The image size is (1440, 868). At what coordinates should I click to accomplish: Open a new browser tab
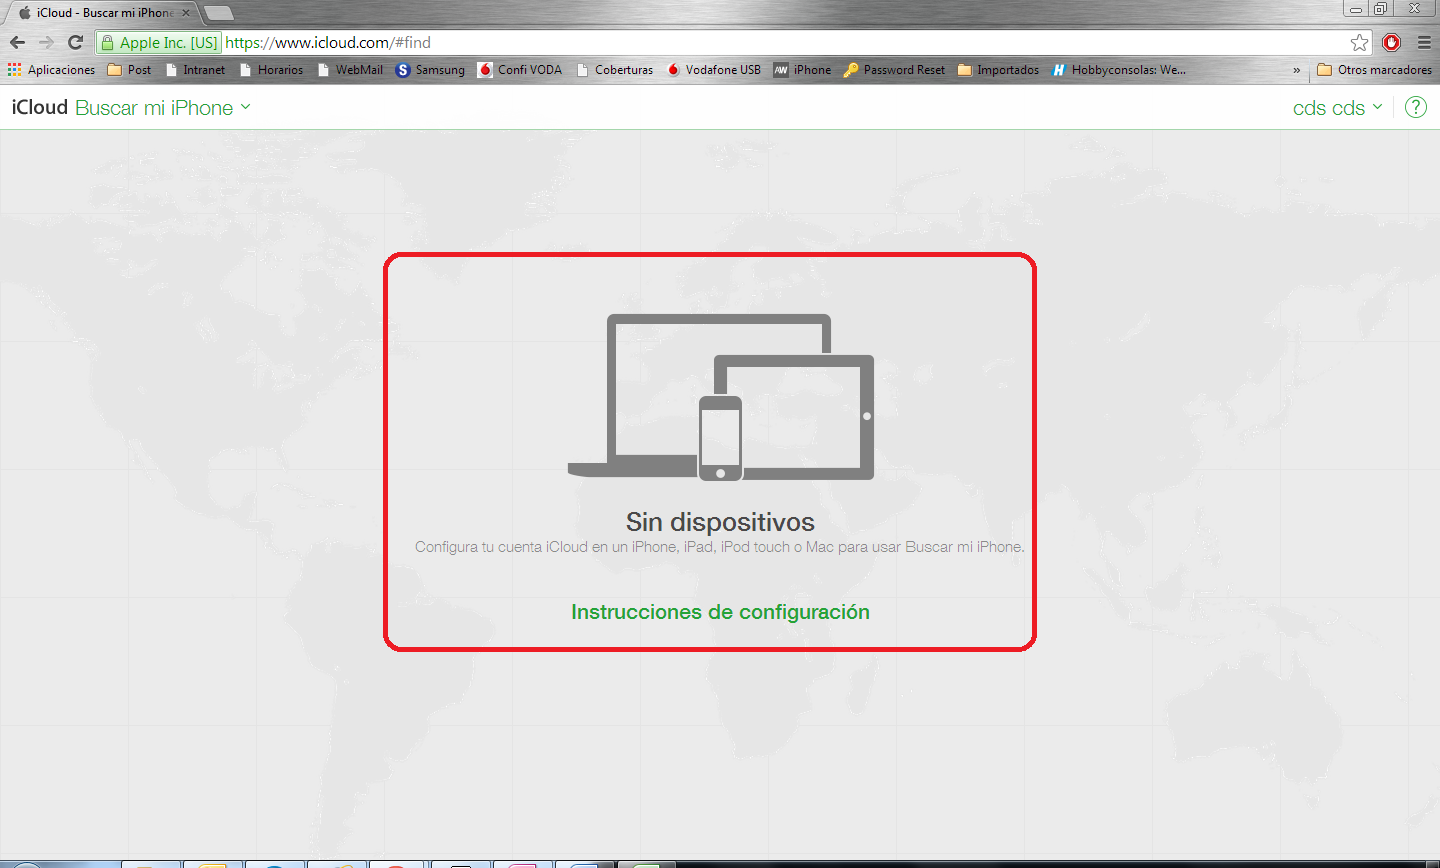[x=218, y=13]
